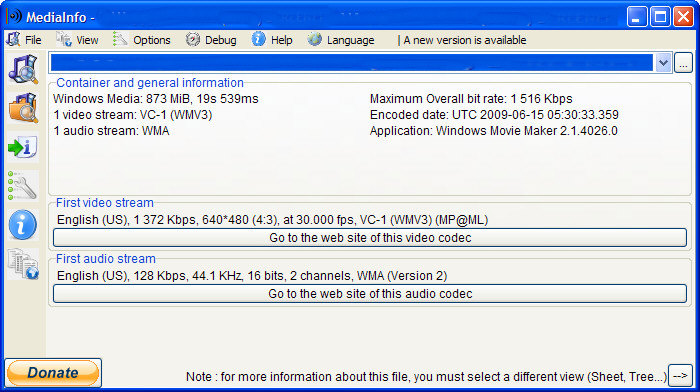The height and width of the screenshot is (392, 700).
Task: Click the Options menu icon
Action: [x=120, y=40]
